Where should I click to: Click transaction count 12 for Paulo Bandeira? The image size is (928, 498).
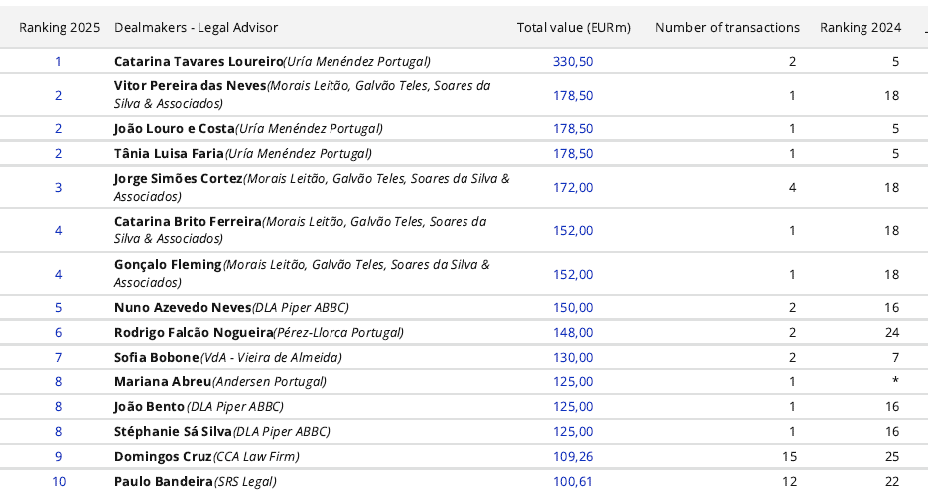coord(790,481)
